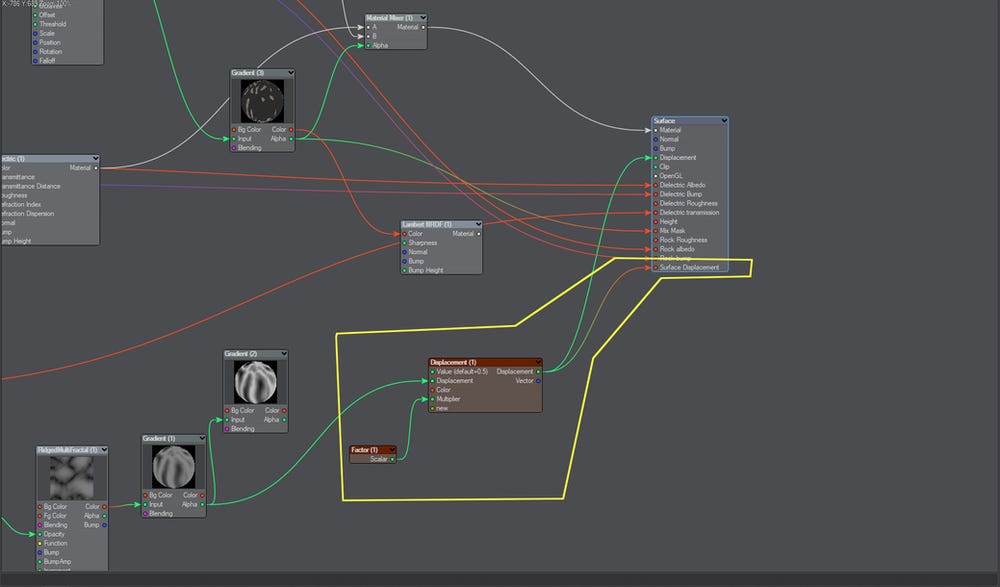The image size is (1000, 587).
Task: Collapse the Displacement (1) node arrow
Action: [538, 362]
